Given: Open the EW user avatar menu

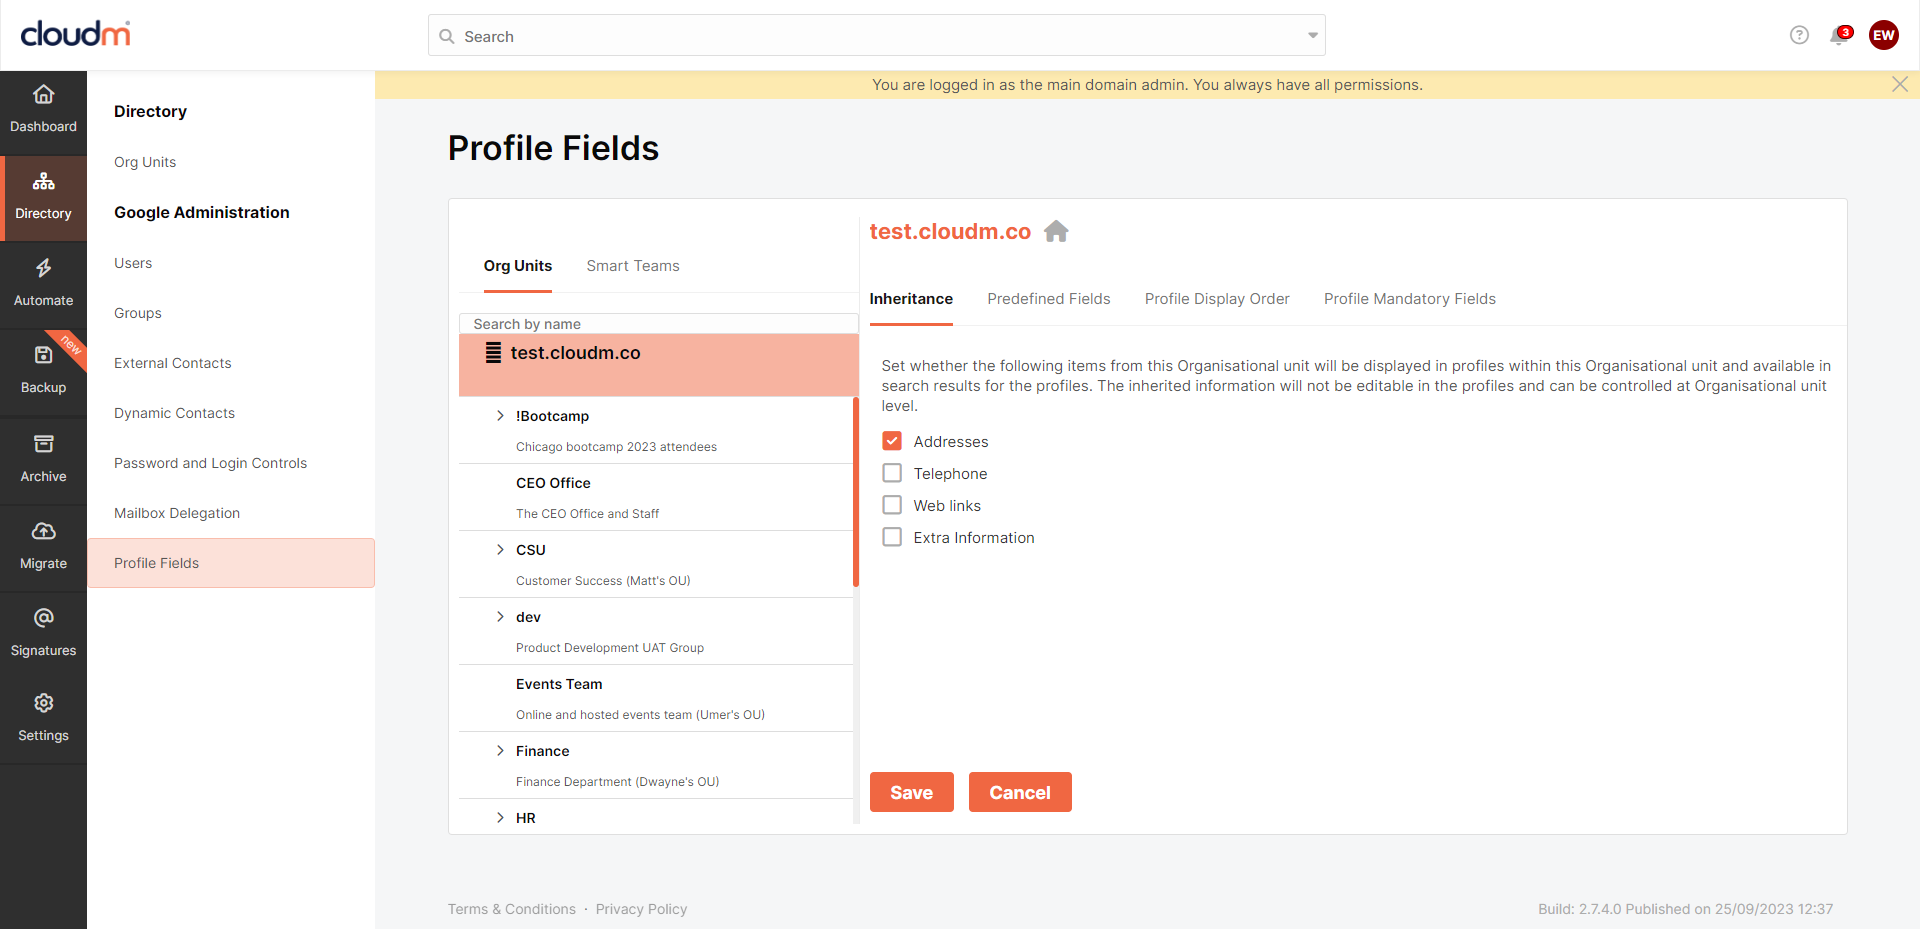Looking at the screenshot, I should [1884, 35].
